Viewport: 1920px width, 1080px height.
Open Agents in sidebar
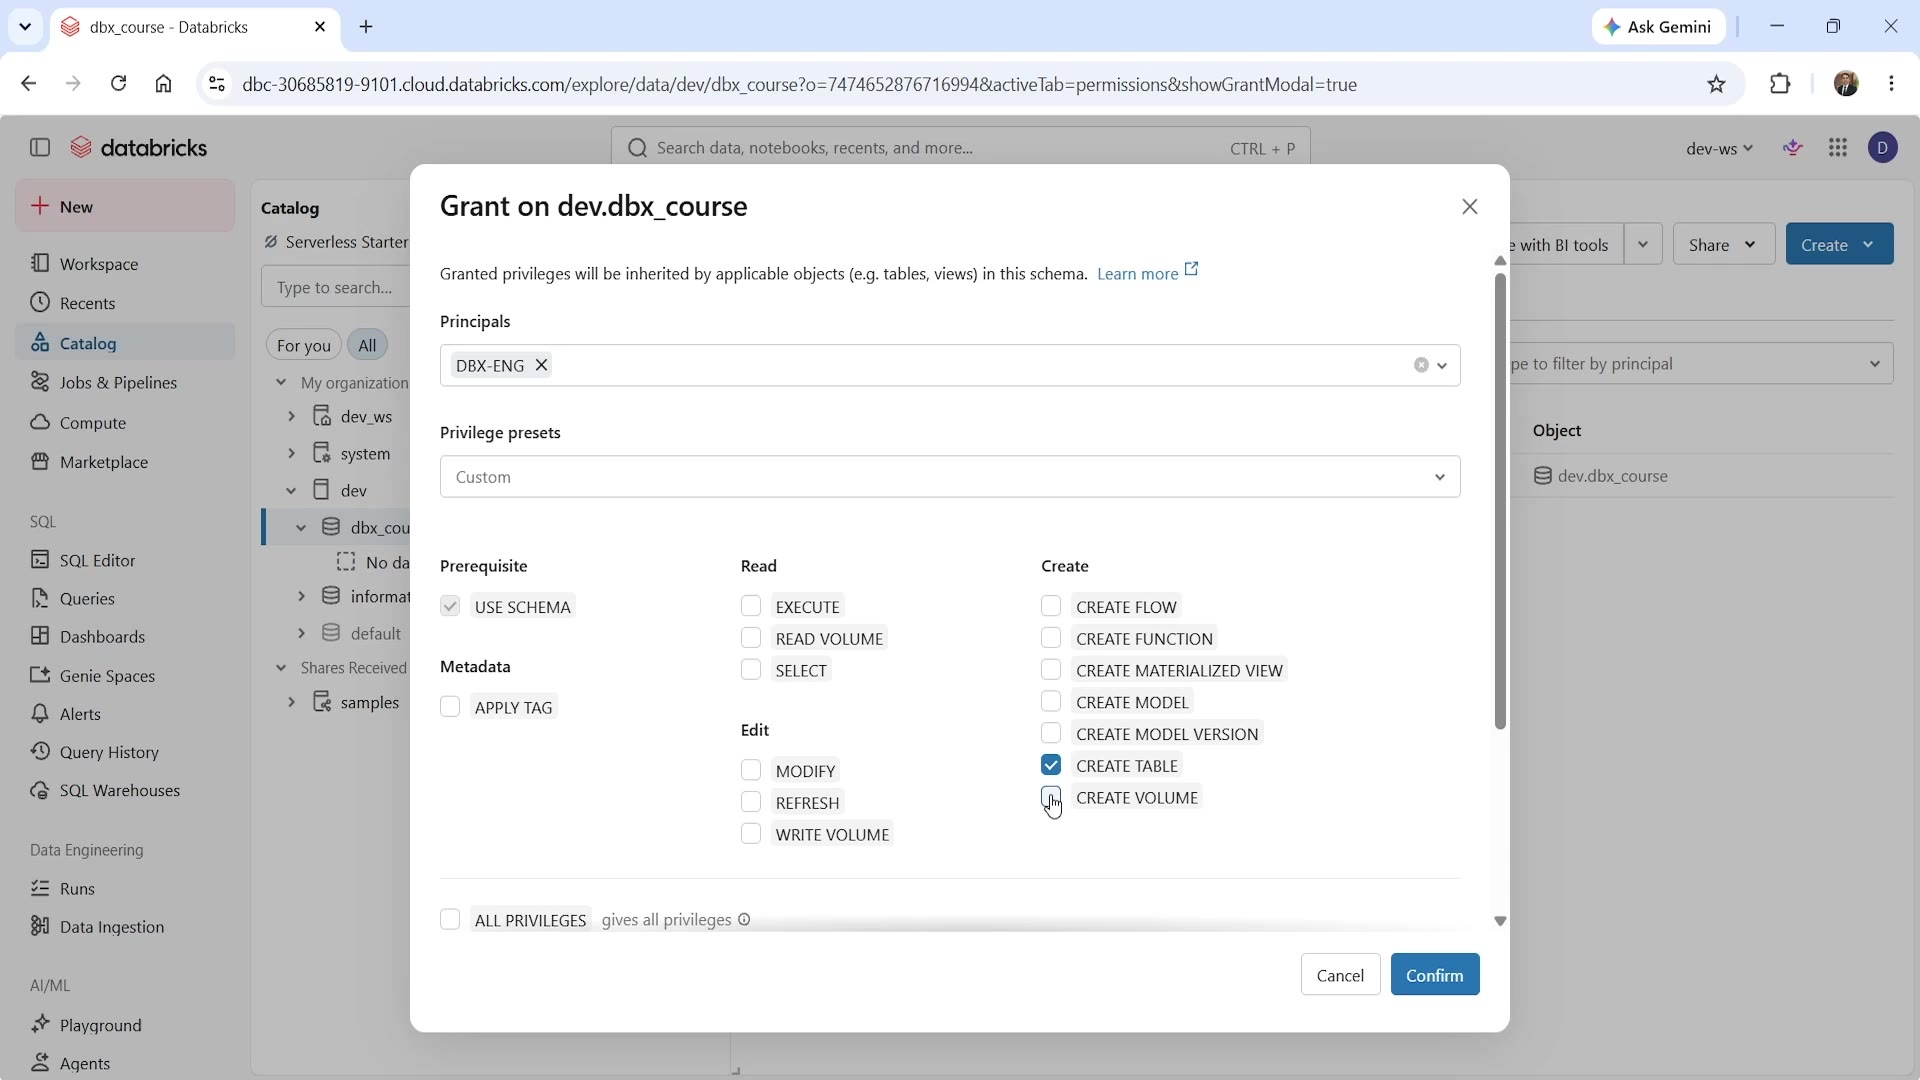[x=125, y=1063]
